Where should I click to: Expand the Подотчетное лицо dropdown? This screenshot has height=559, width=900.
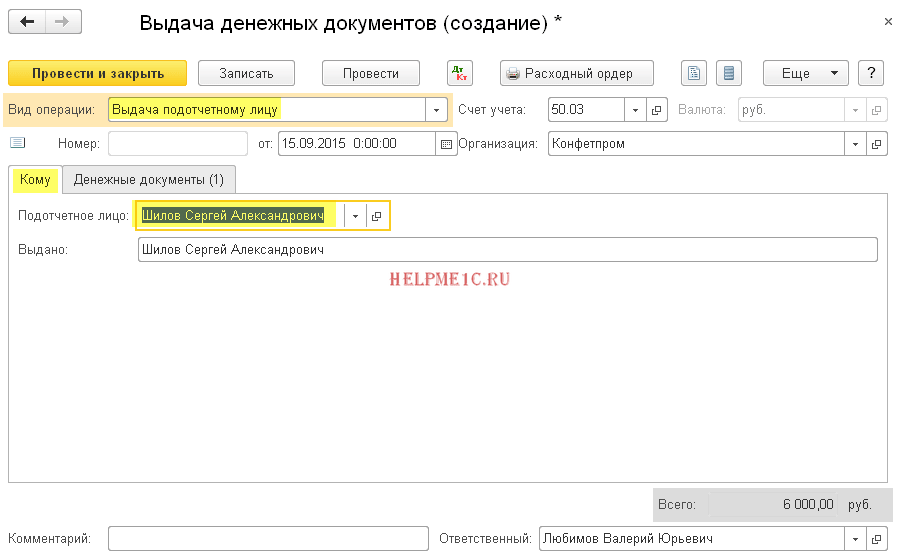[355, 216]
